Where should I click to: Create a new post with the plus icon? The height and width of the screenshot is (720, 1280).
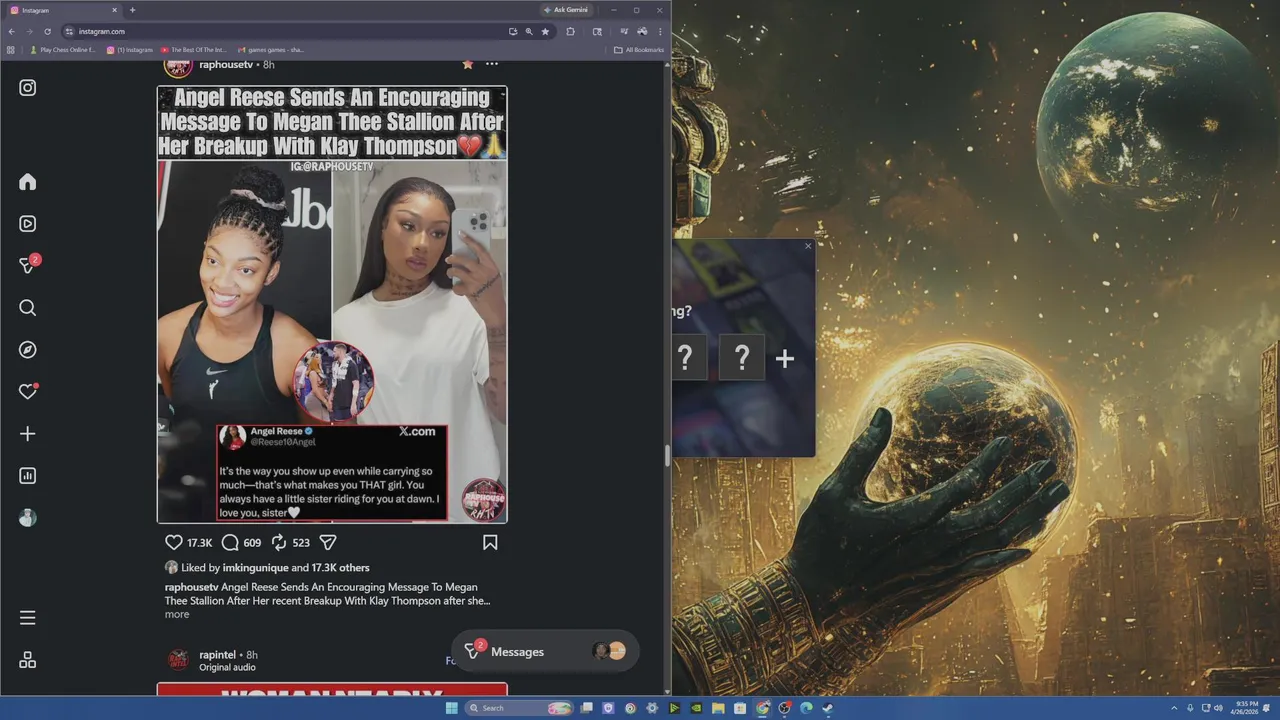click(28, 434)
